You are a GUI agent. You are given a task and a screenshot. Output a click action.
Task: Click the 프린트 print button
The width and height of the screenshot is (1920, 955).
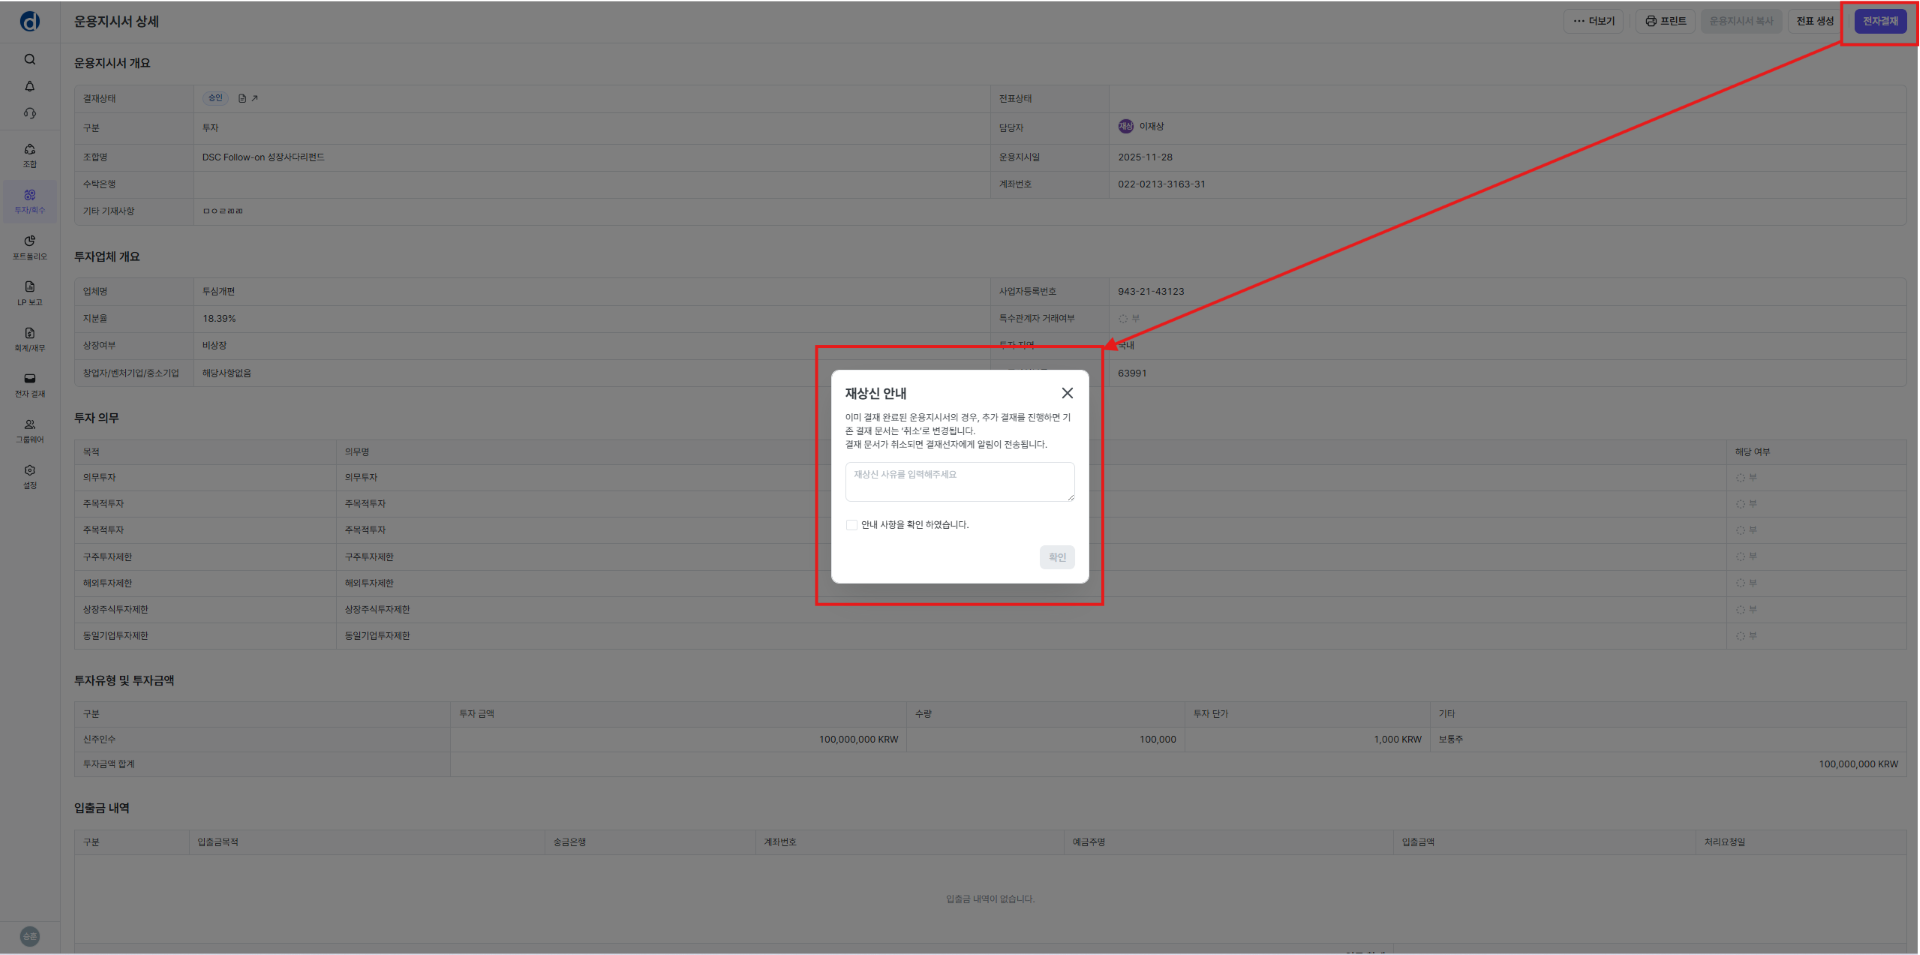[1665, 21]
